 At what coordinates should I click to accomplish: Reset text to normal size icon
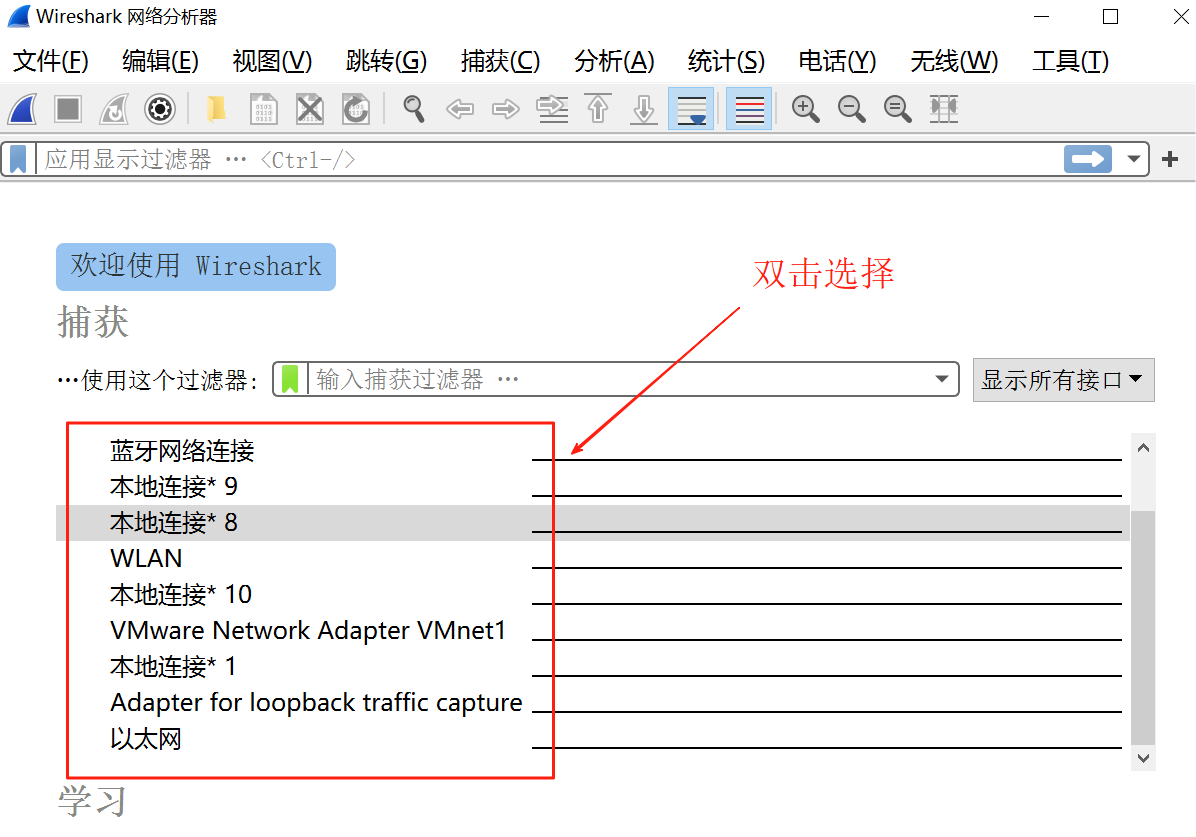[x=897, y=109]
